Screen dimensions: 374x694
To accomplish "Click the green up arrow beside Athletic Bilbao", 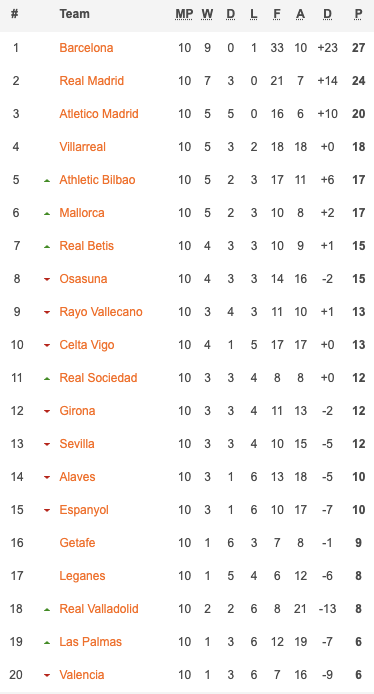I will tap(47, 181).
